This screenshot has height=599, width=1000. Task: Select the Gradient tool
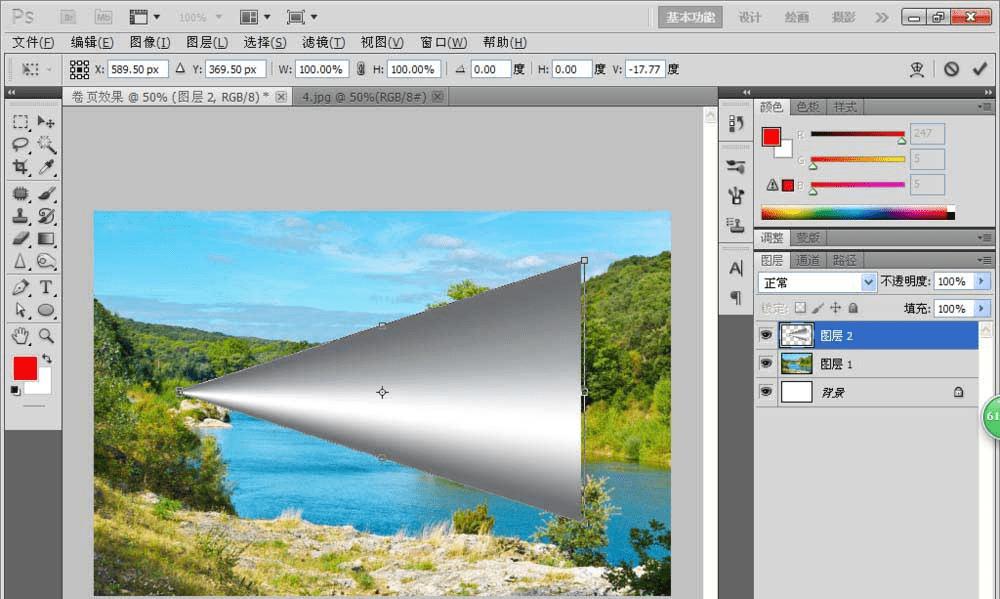coord(46,239)
